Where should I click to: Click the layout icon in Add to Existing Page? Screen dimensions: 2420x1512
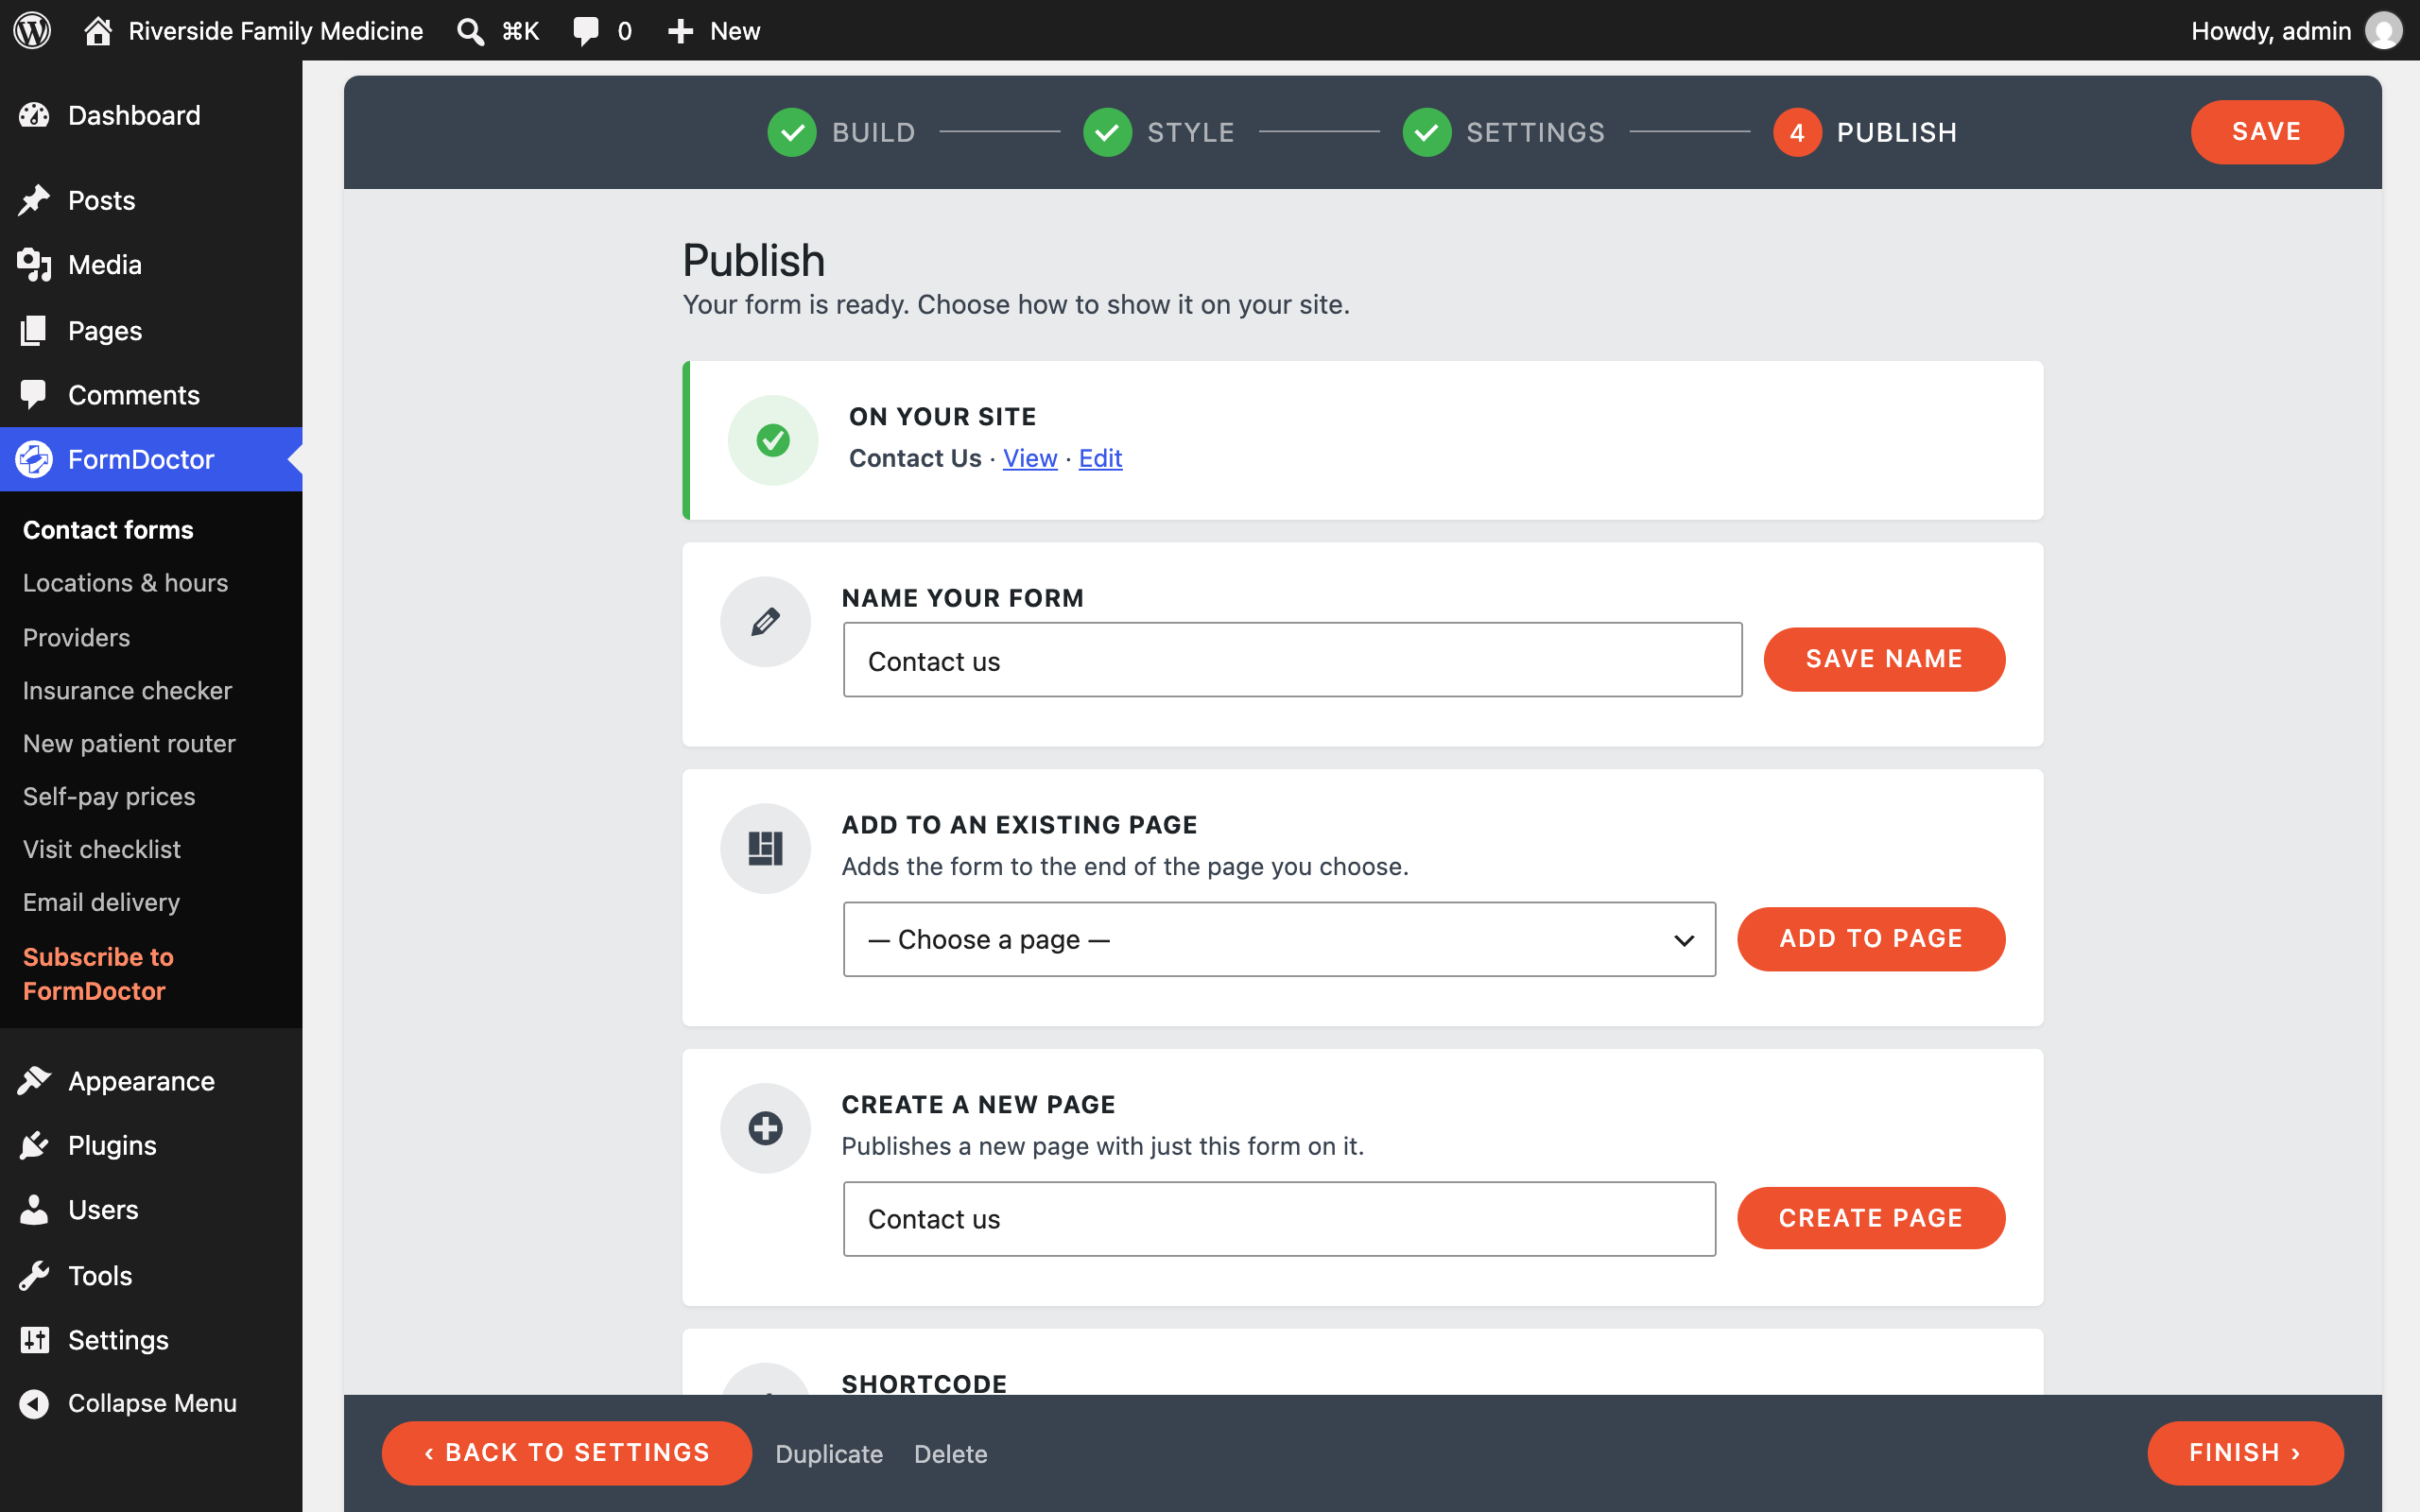pyautogui.click(x=765, y=848)
